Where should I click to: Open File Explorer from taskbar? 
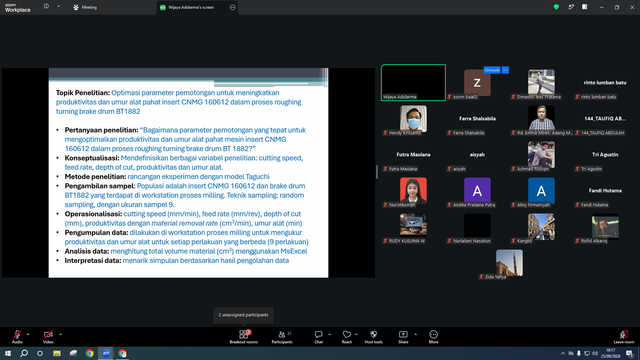pos(57,353)
